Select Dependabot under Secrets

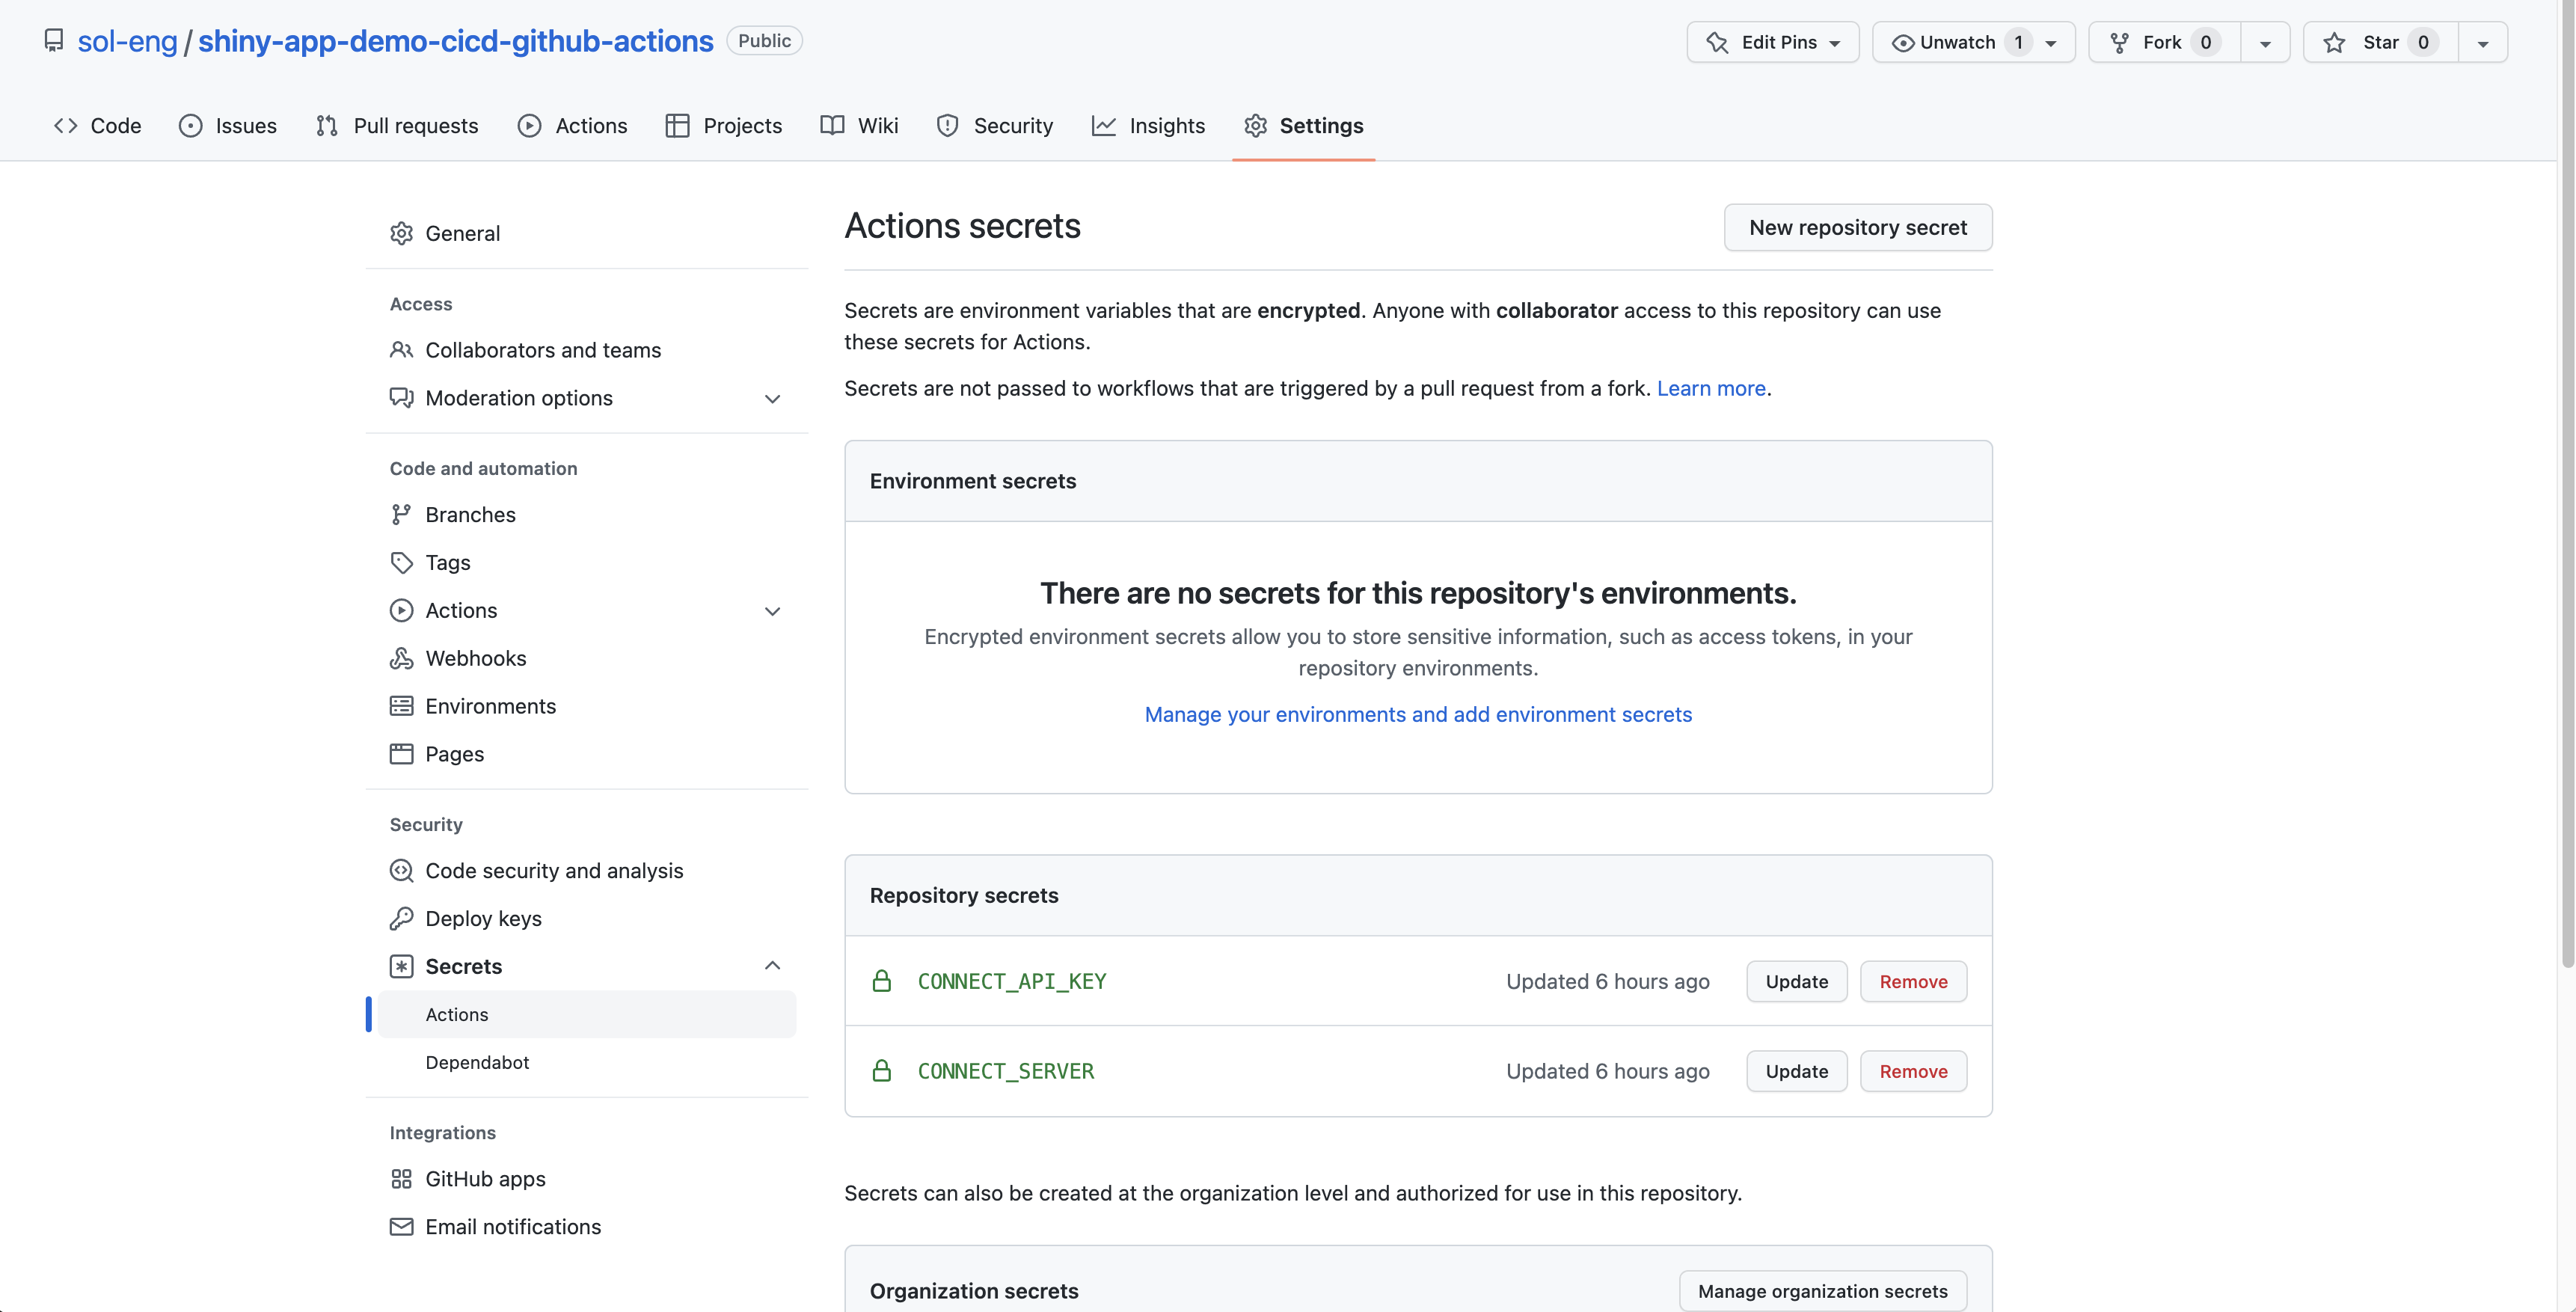coord(586,1062)
